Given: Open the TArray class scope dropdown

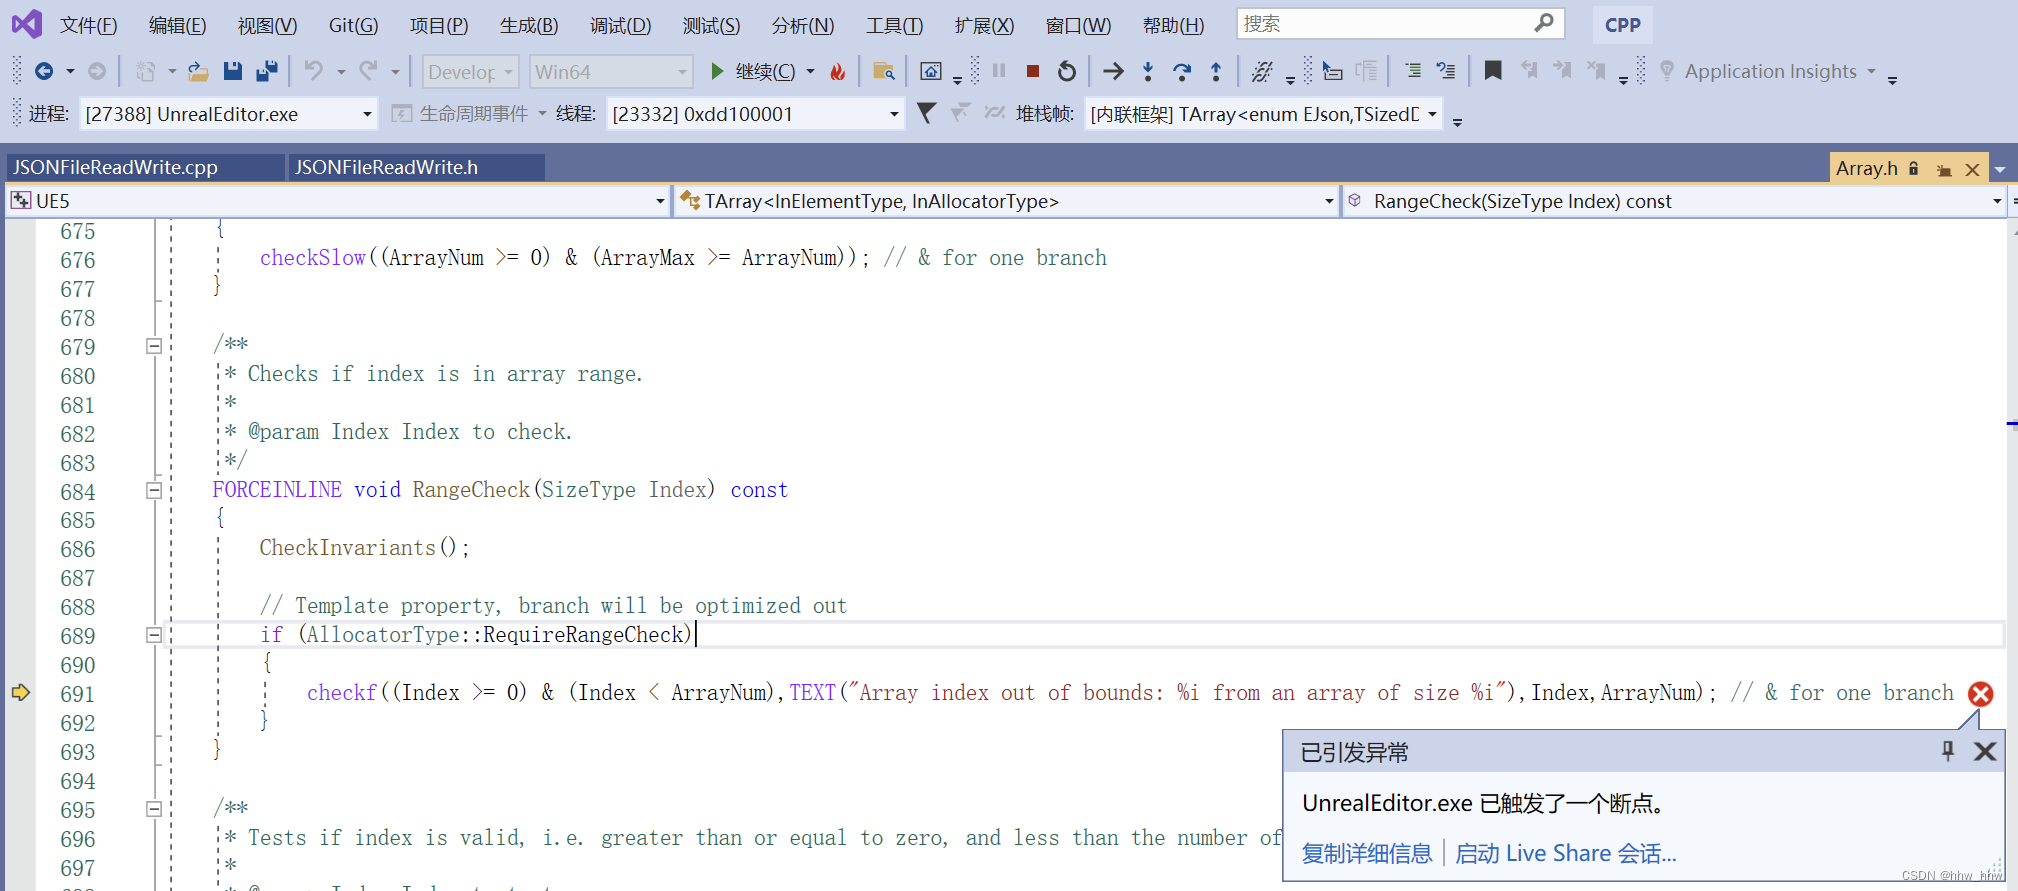Looking at the screenshot, I should 1006,201.
